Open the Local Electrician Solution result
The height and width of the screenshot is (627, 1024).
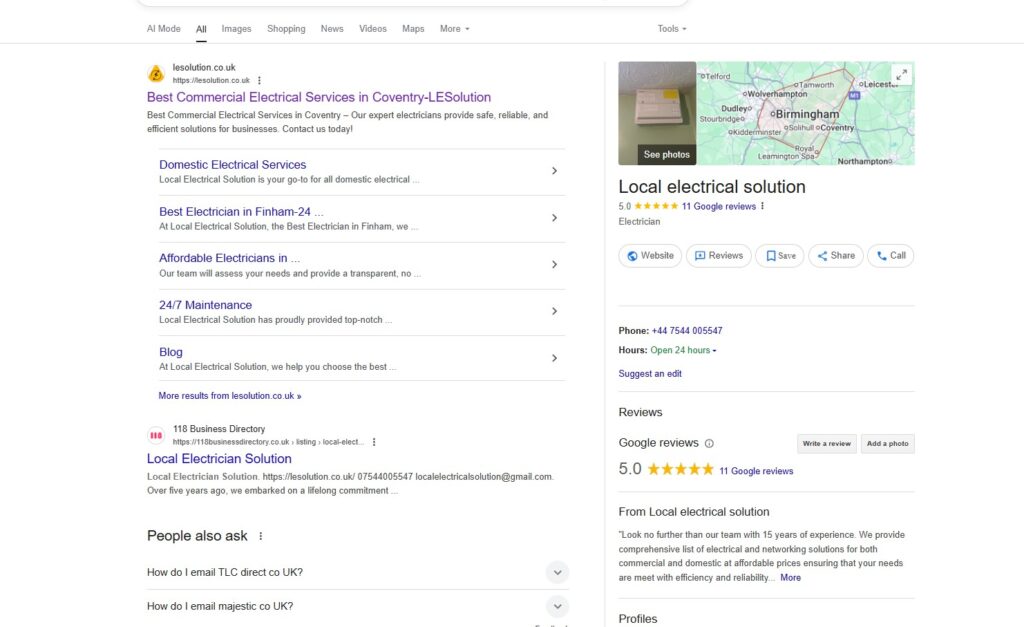tap(219, 458)
